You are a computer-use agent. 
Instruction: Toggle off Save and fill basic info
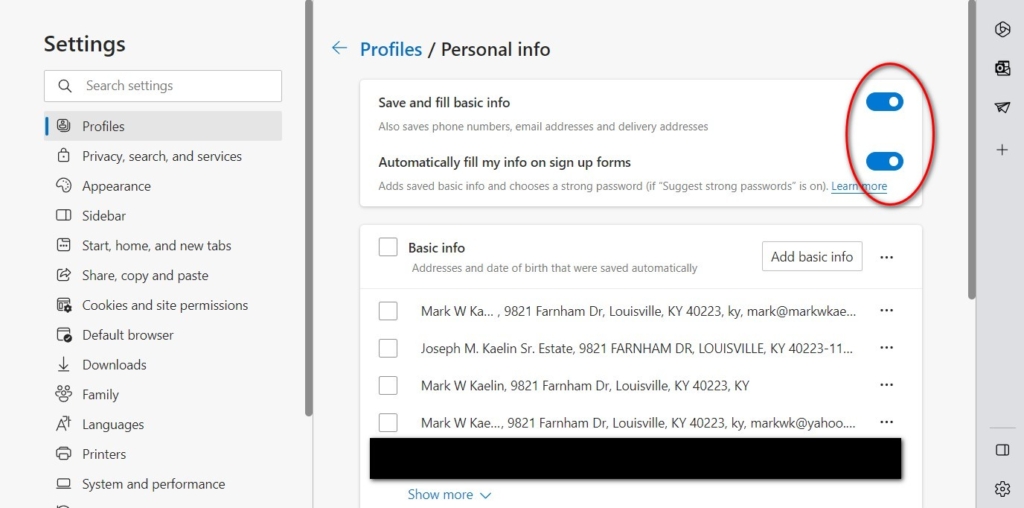[884, 102]
